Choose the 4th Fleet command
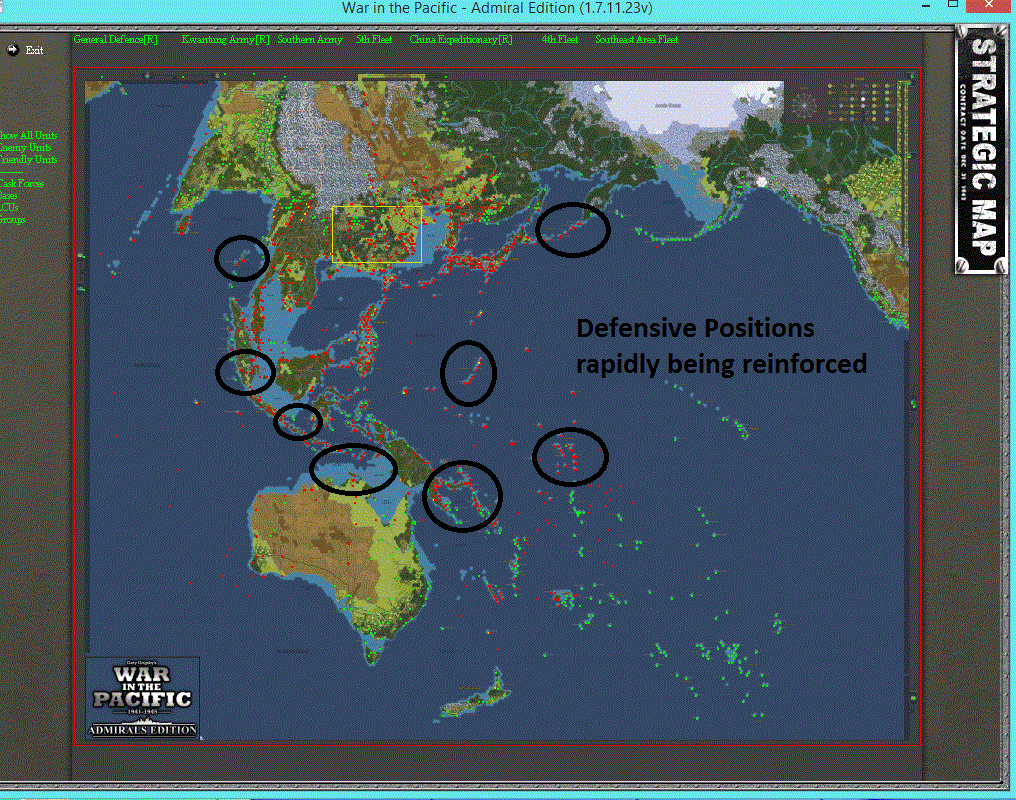Image resolution: width=1016 pixels, height=800 pixels. (560, 40)
